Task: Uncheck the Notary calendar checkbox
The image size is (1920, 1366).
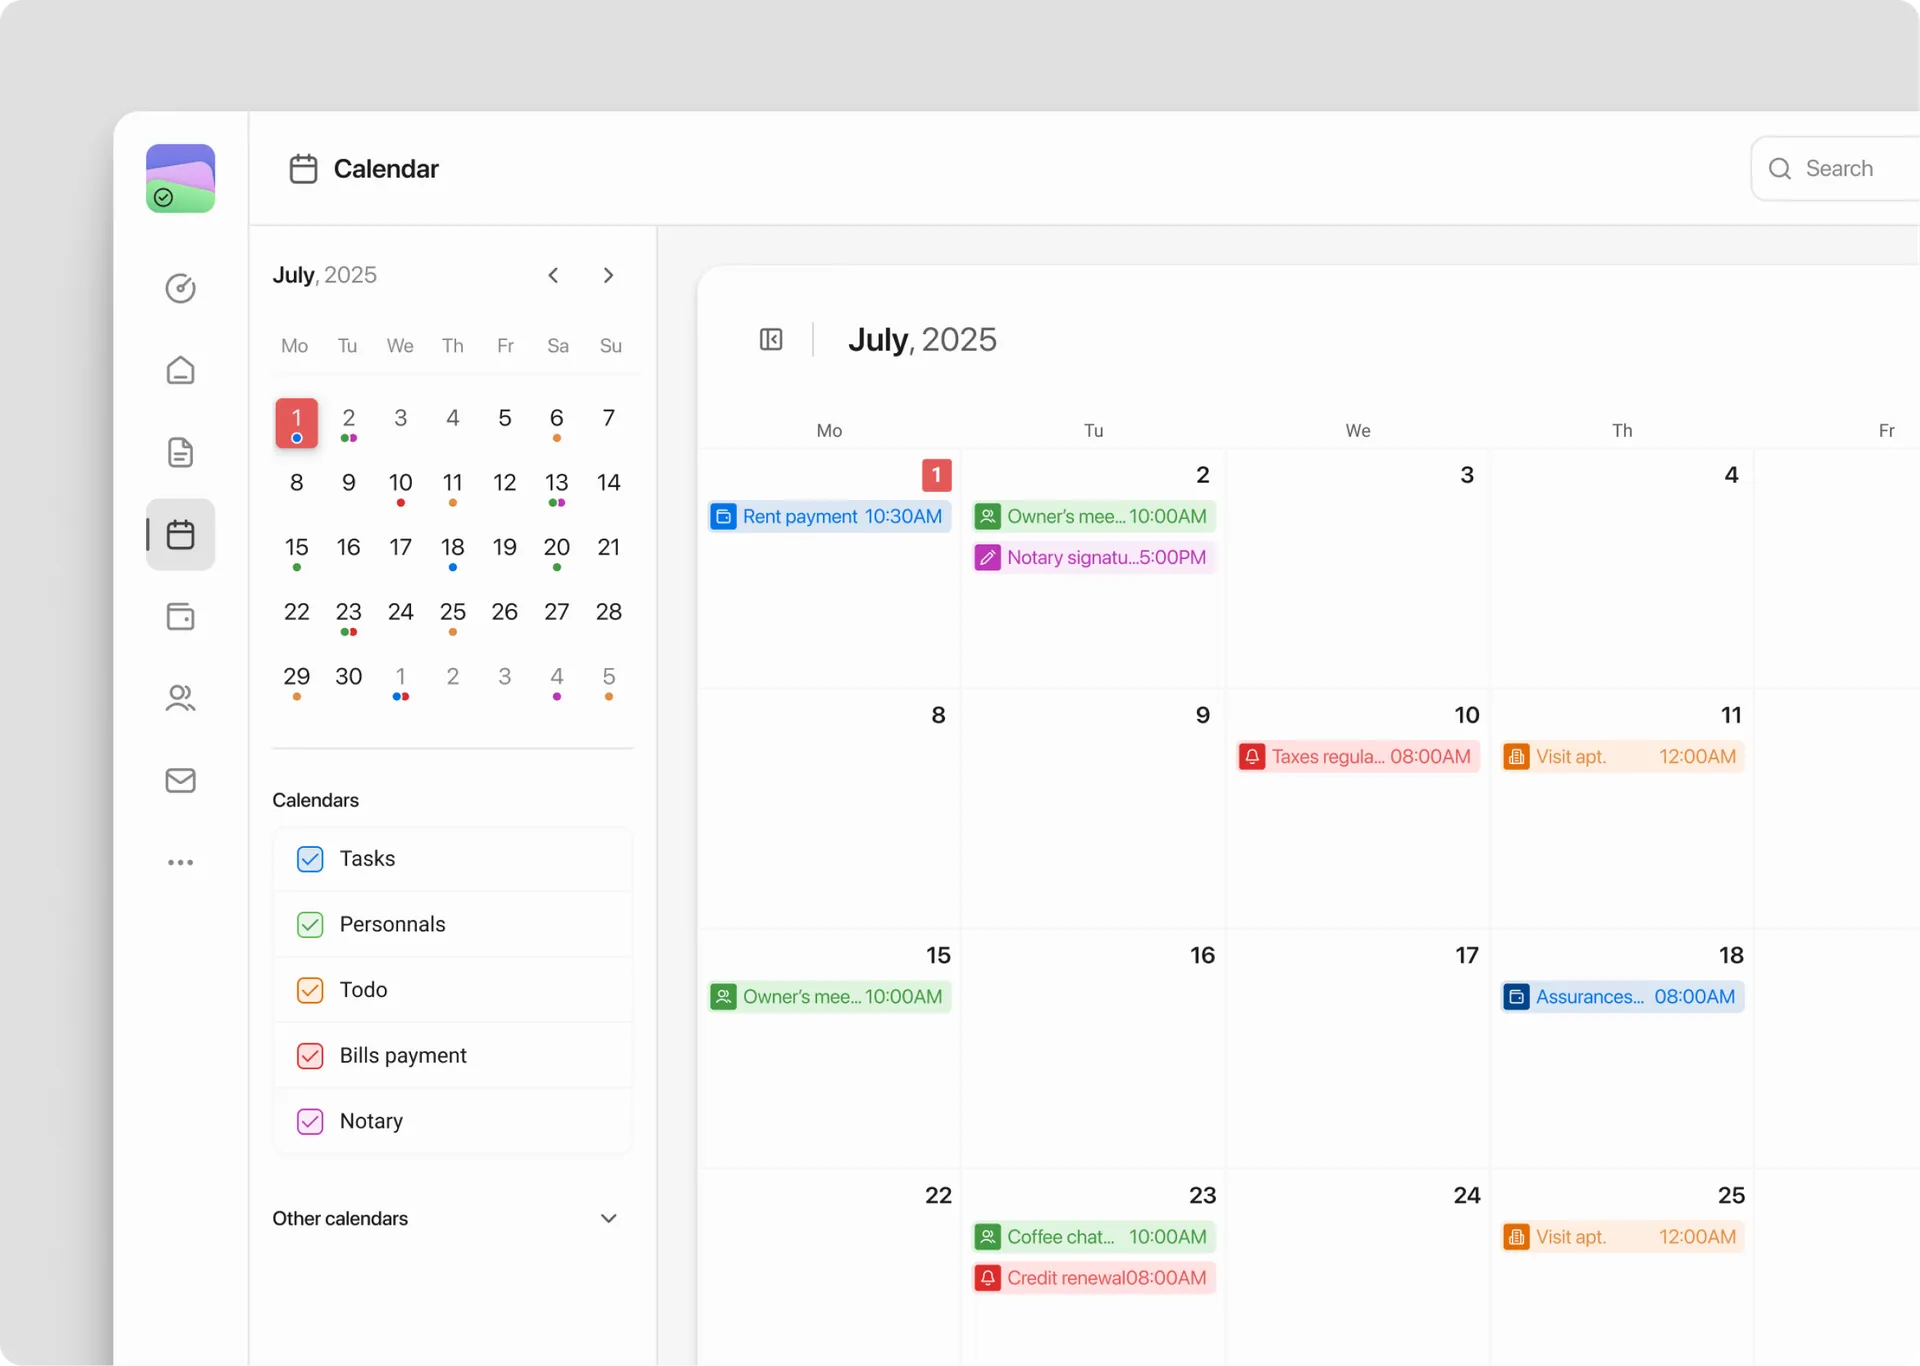Action: [x=310, y=1121]
